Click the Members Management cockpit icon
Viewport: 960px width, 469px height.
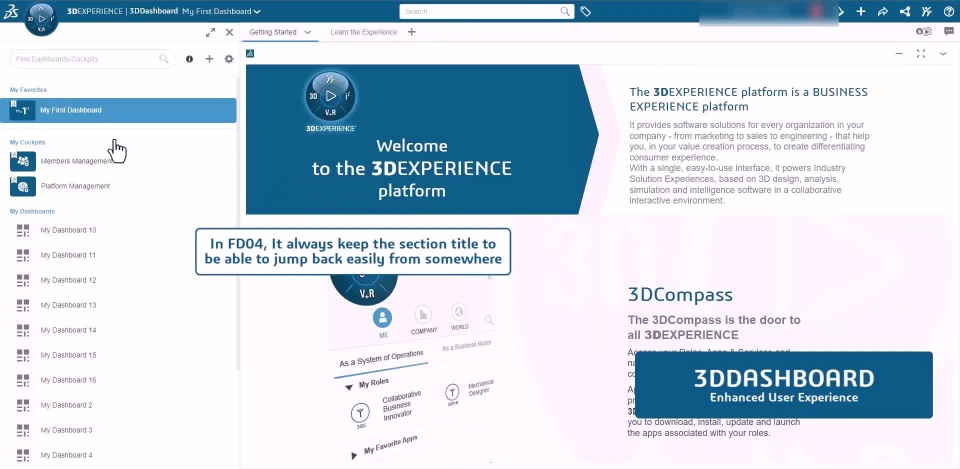click(x=23, y=161)
